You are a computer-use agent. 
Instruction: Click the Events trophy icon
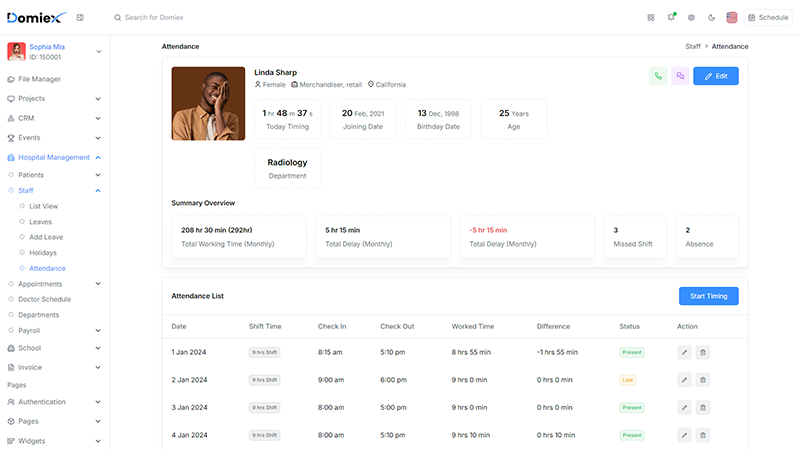click(11, 138)
